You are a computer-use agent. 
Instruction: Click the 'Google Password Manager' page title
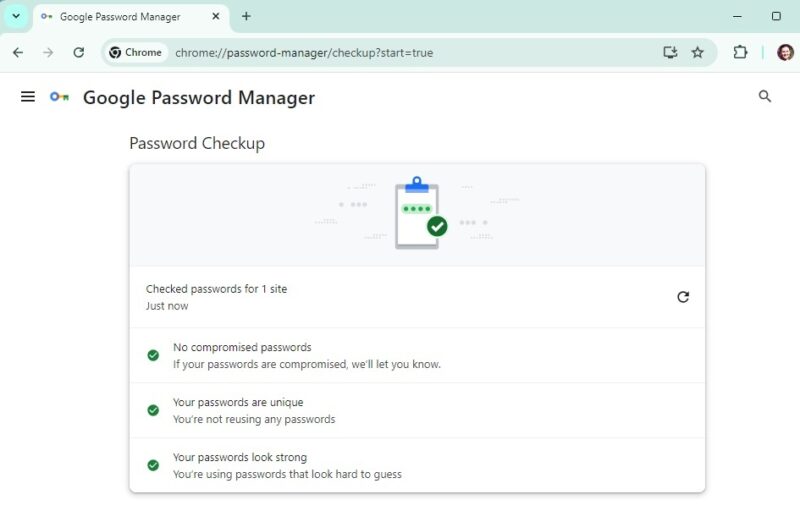tap(199, 97)
